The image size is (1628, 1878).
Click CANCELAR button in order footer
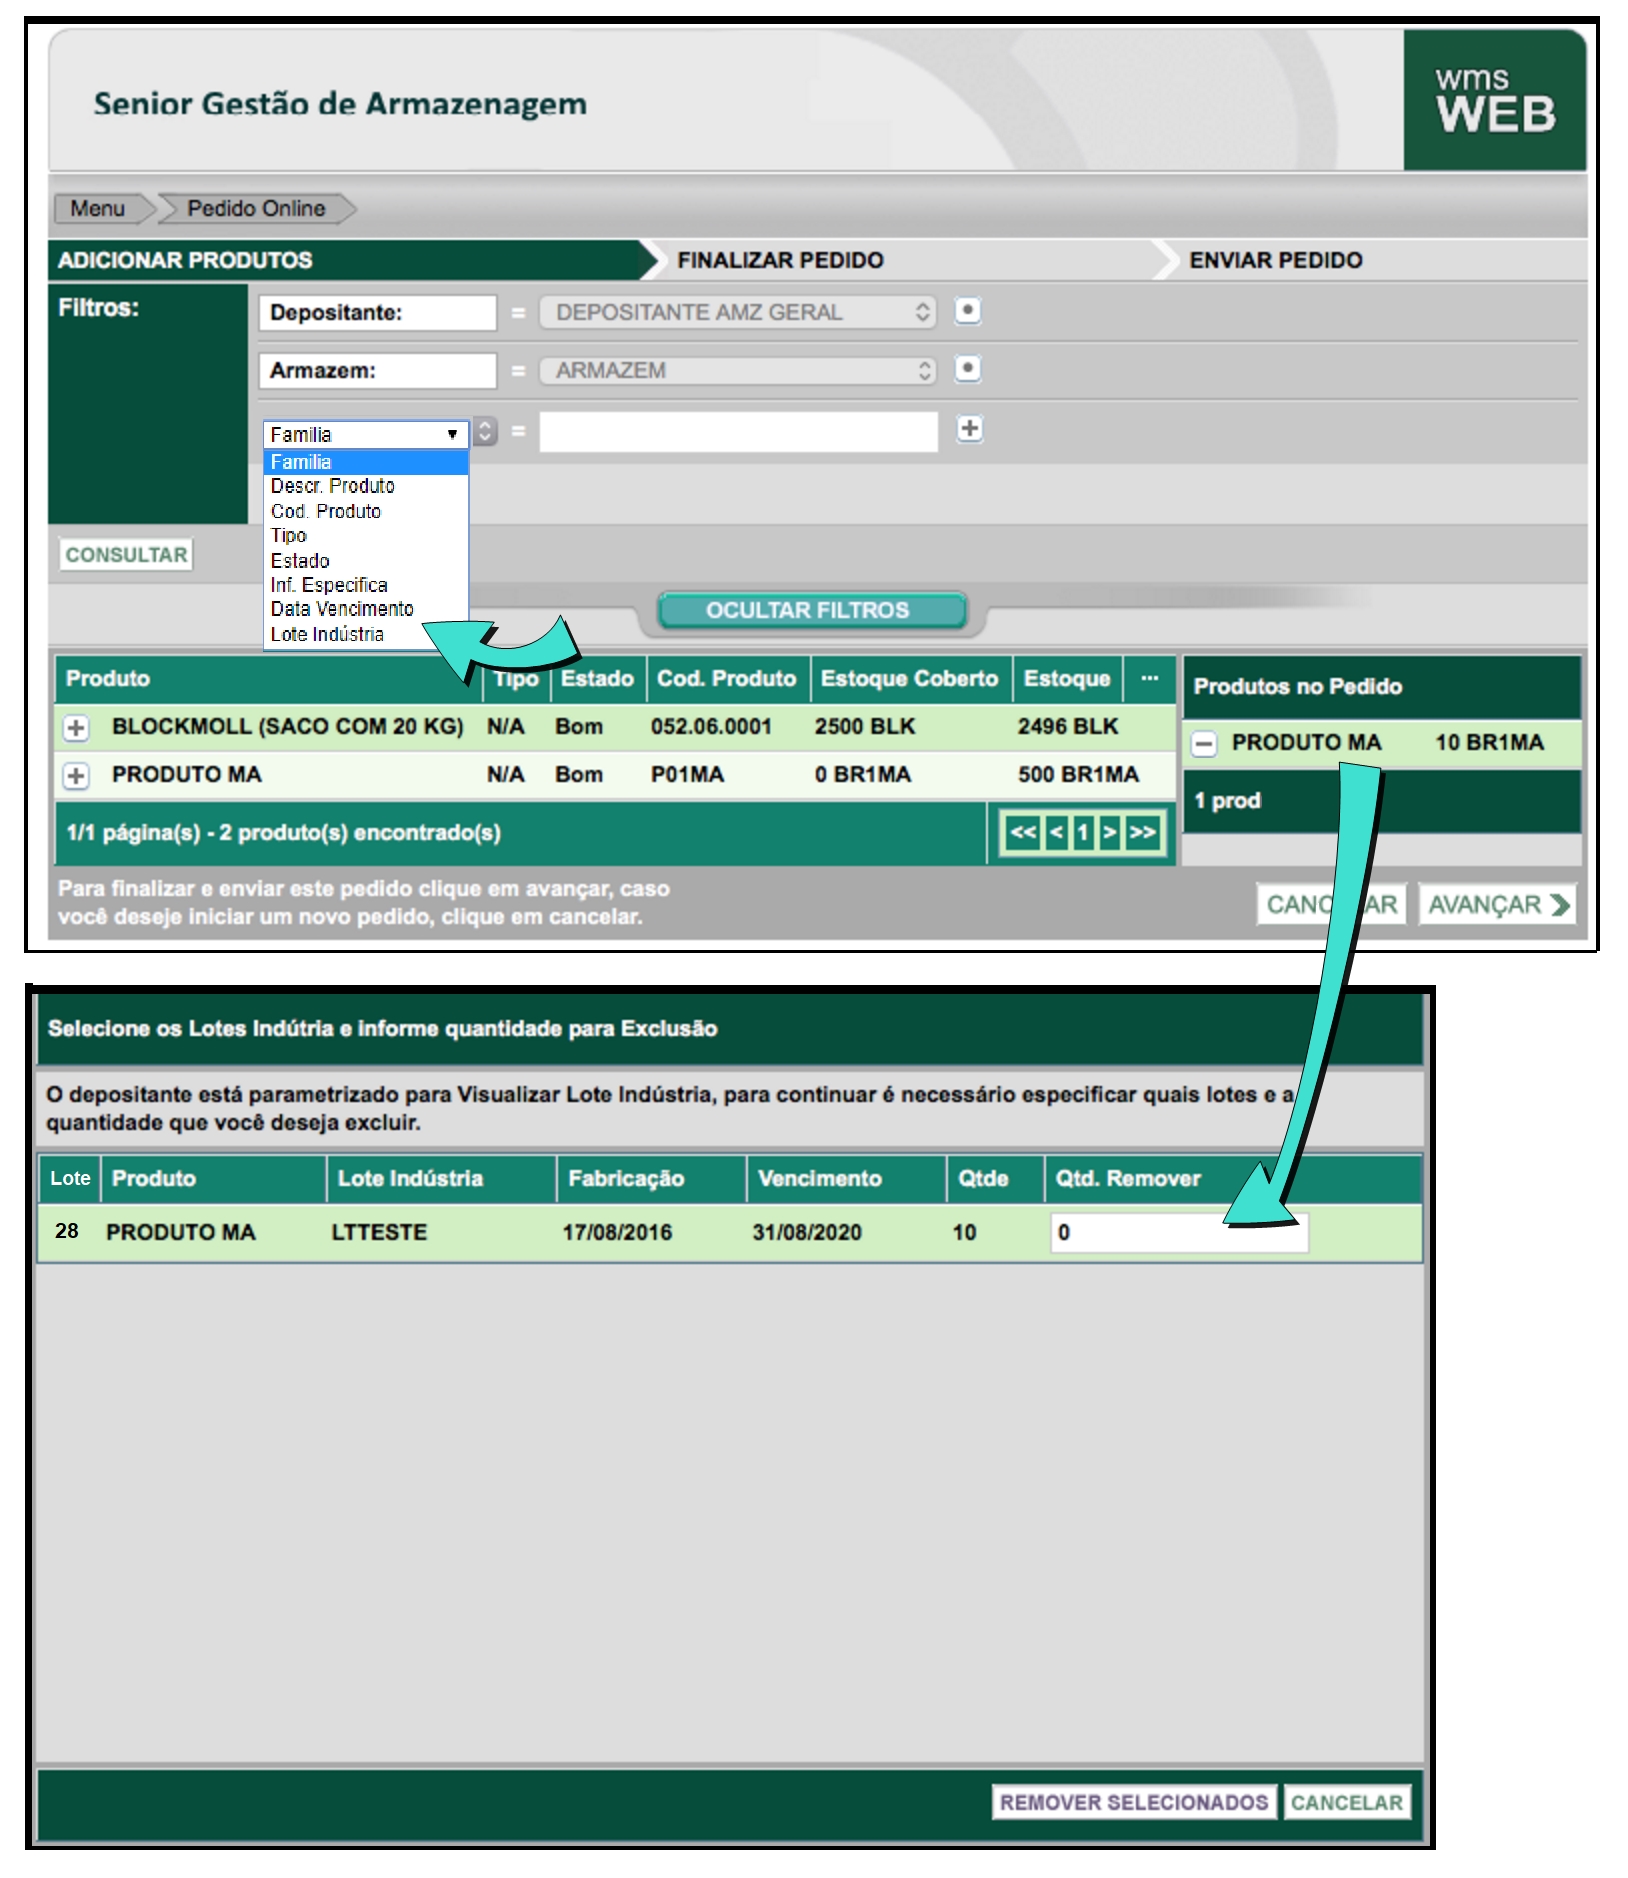coord(1332,904)
